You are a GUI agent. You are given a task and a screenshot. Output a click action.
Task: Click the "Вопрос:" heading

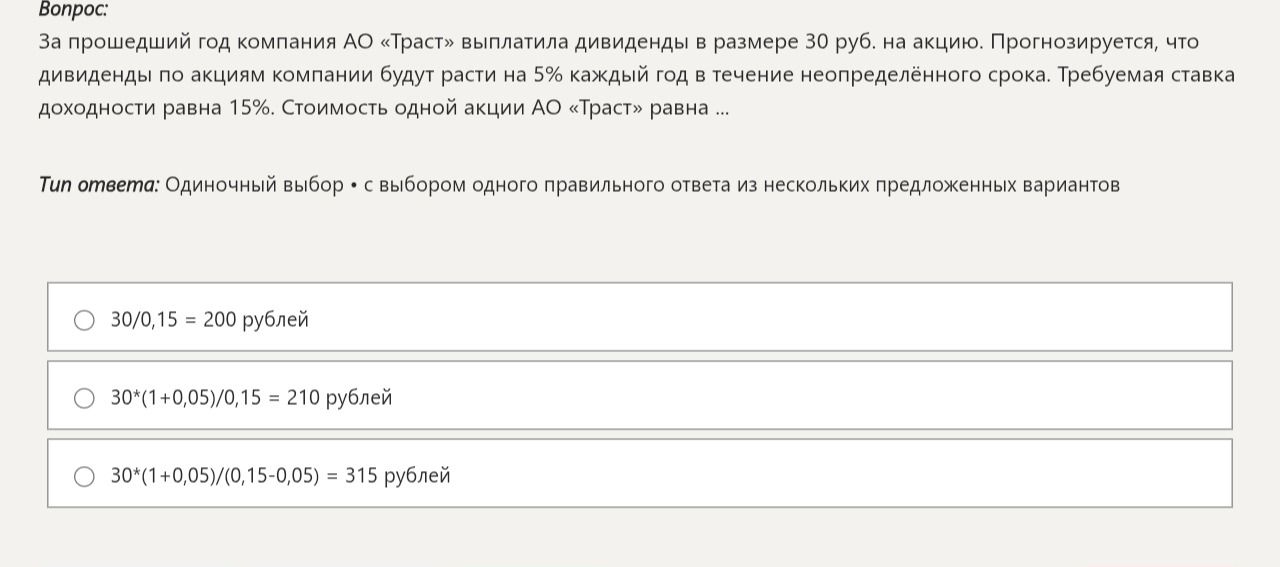point(73,10)
